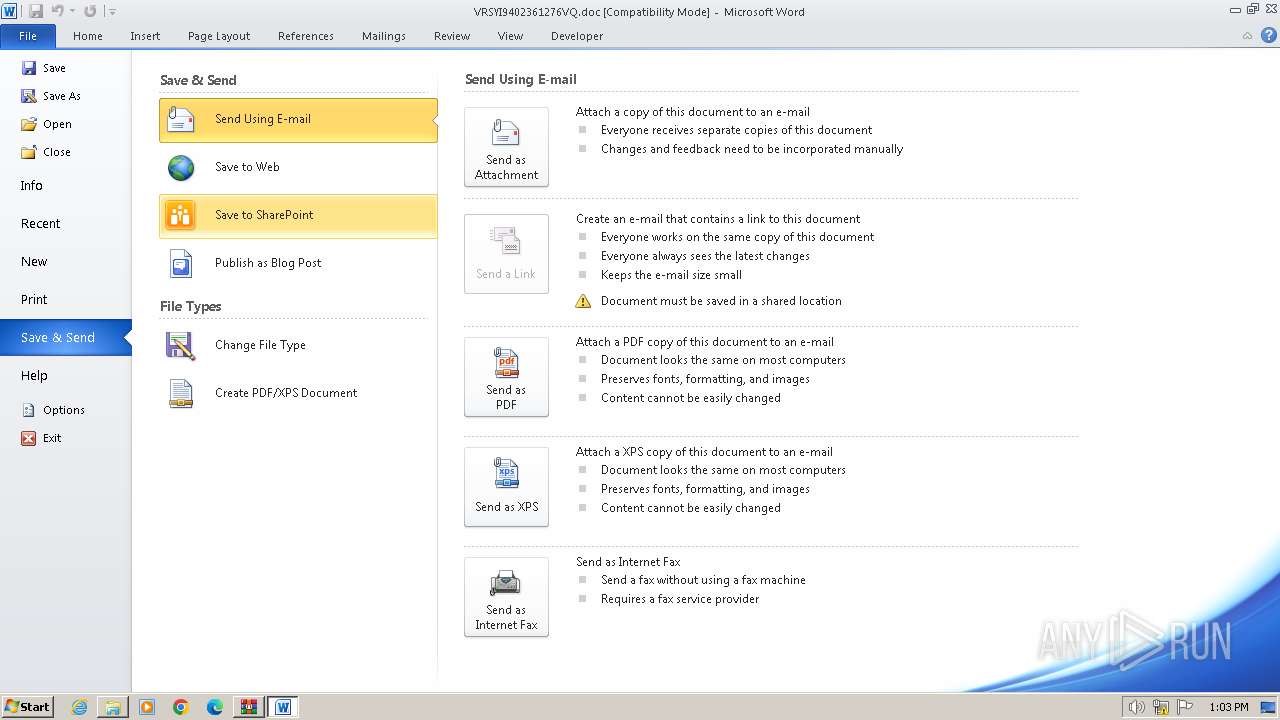Click the Send as PDF button
Screen dimensions: 1280x720
(506, 377)
